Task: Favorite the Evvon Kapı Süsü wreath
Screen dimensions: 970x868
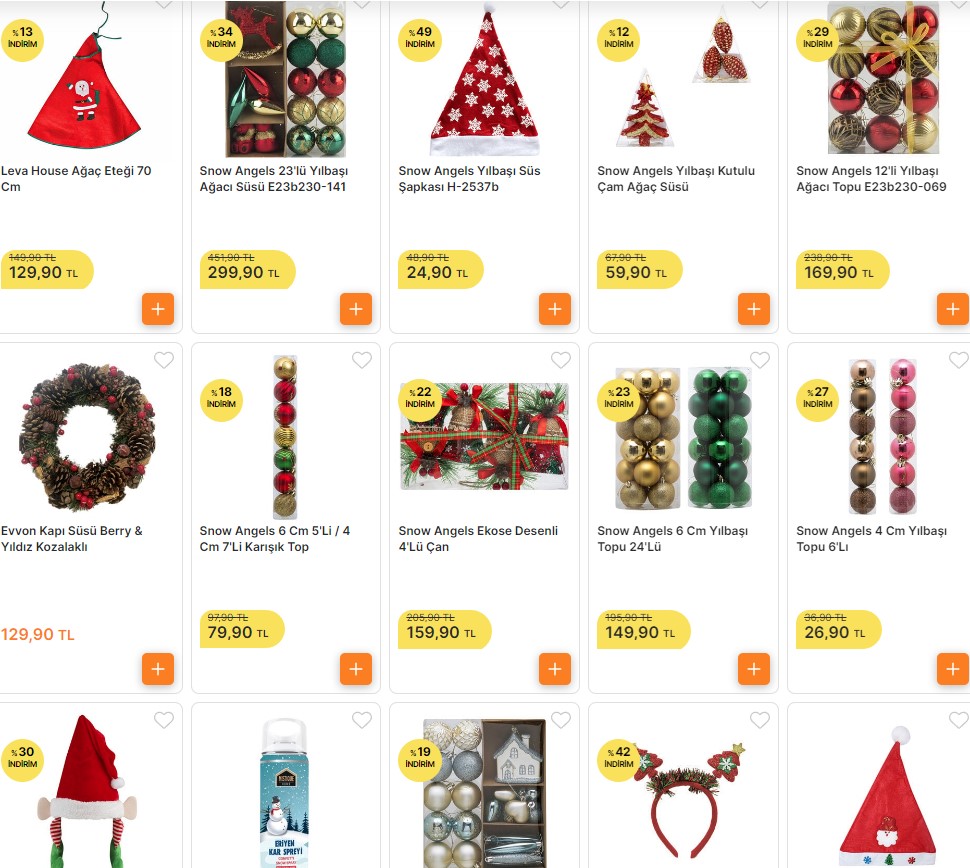Action: click(164, 360)
